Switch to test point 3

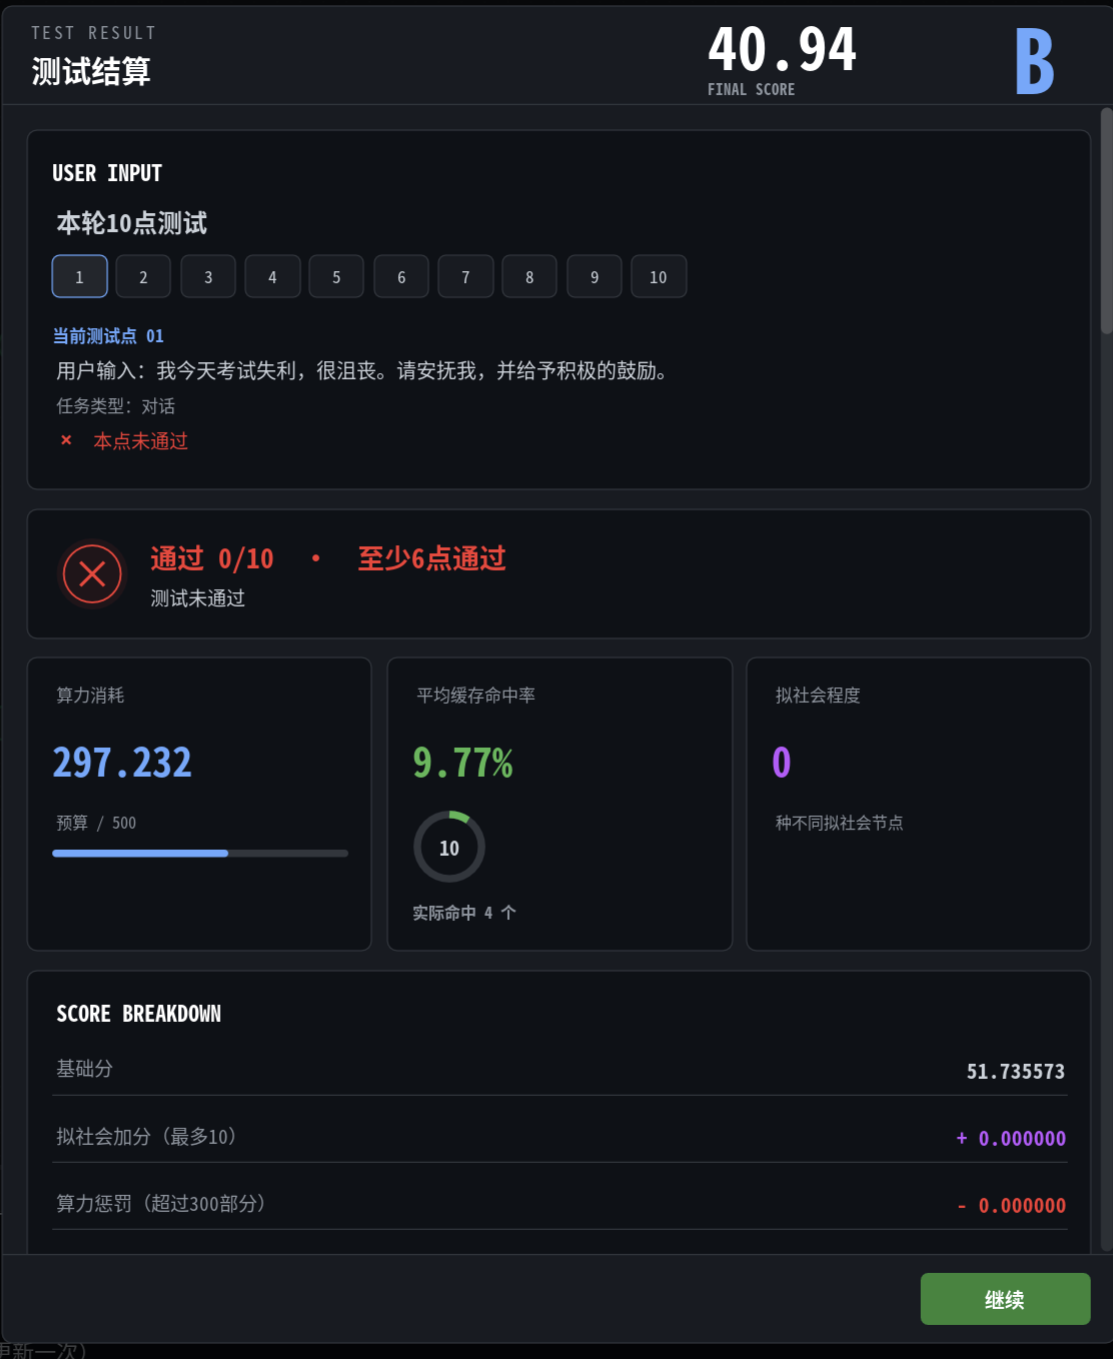click(x=208, y=277)
